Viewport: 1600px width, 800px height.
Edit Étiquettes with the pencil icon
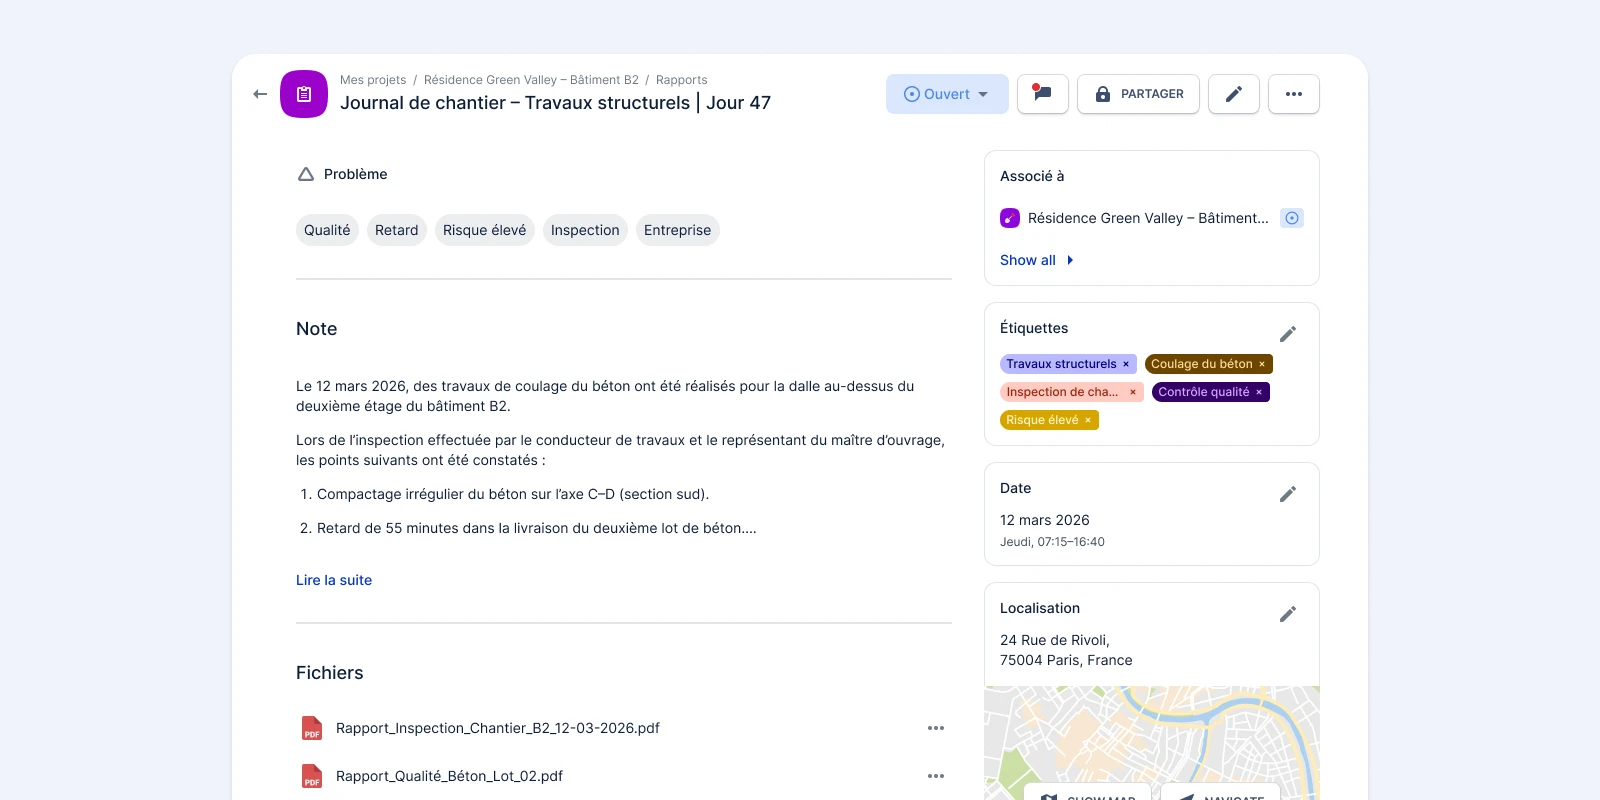click(1288, 334)
